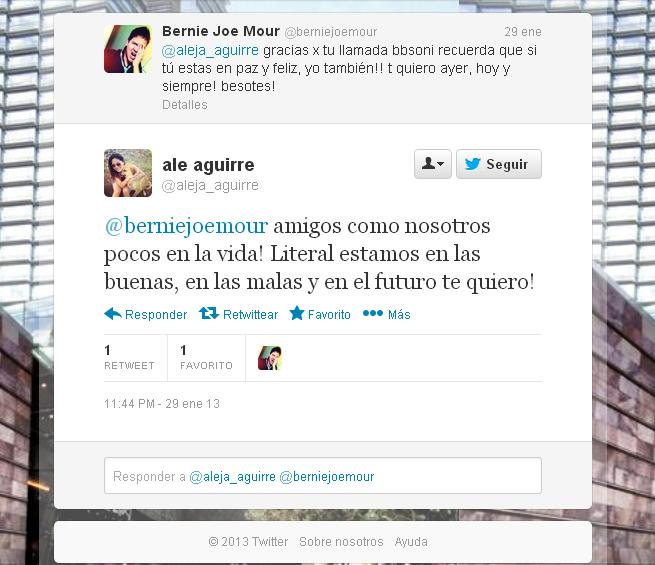
Task: Open Bernie Joe Mour's profile picture
Action: (128, 49)
